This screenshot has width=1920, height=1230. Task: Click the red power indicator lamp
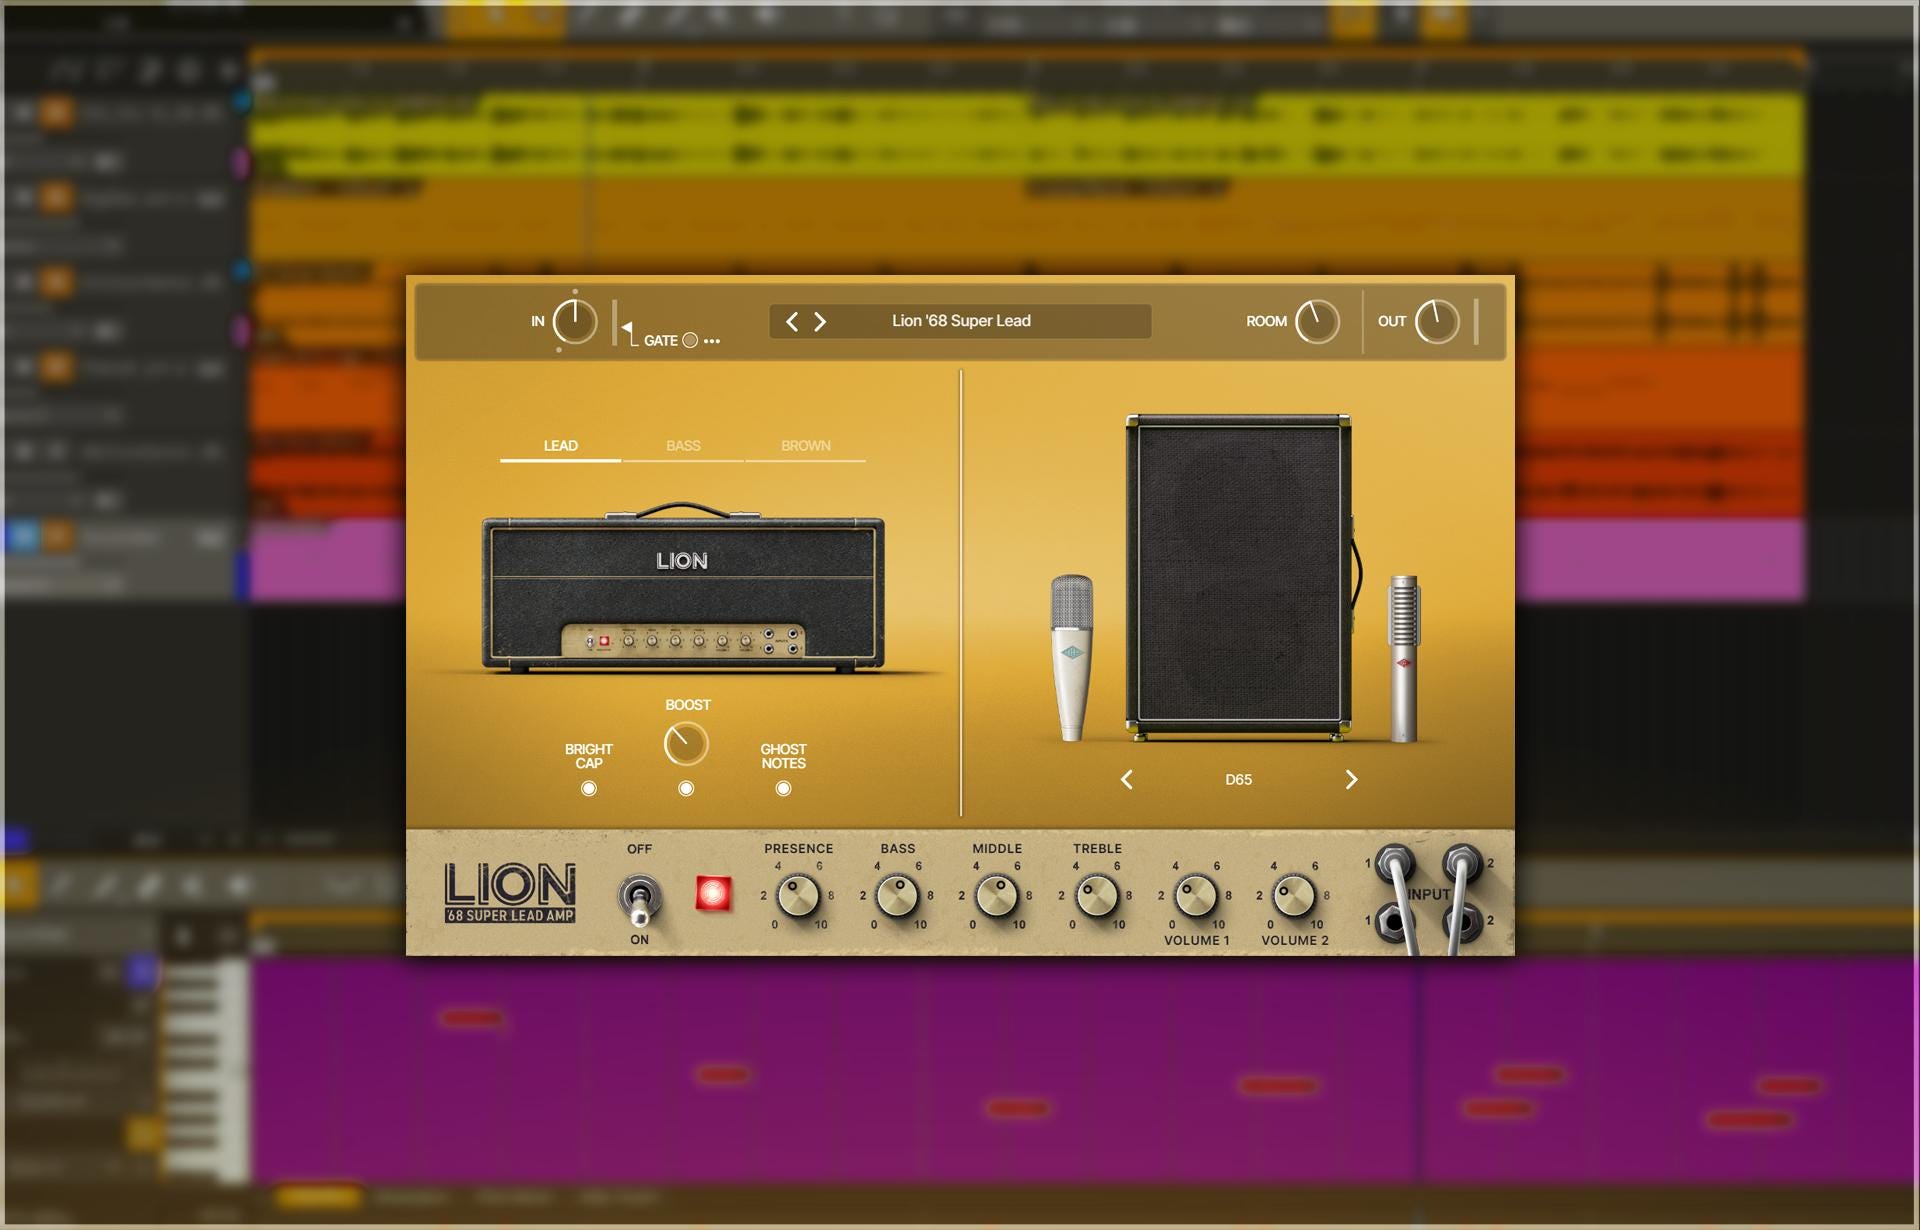(x=713, y=893)
